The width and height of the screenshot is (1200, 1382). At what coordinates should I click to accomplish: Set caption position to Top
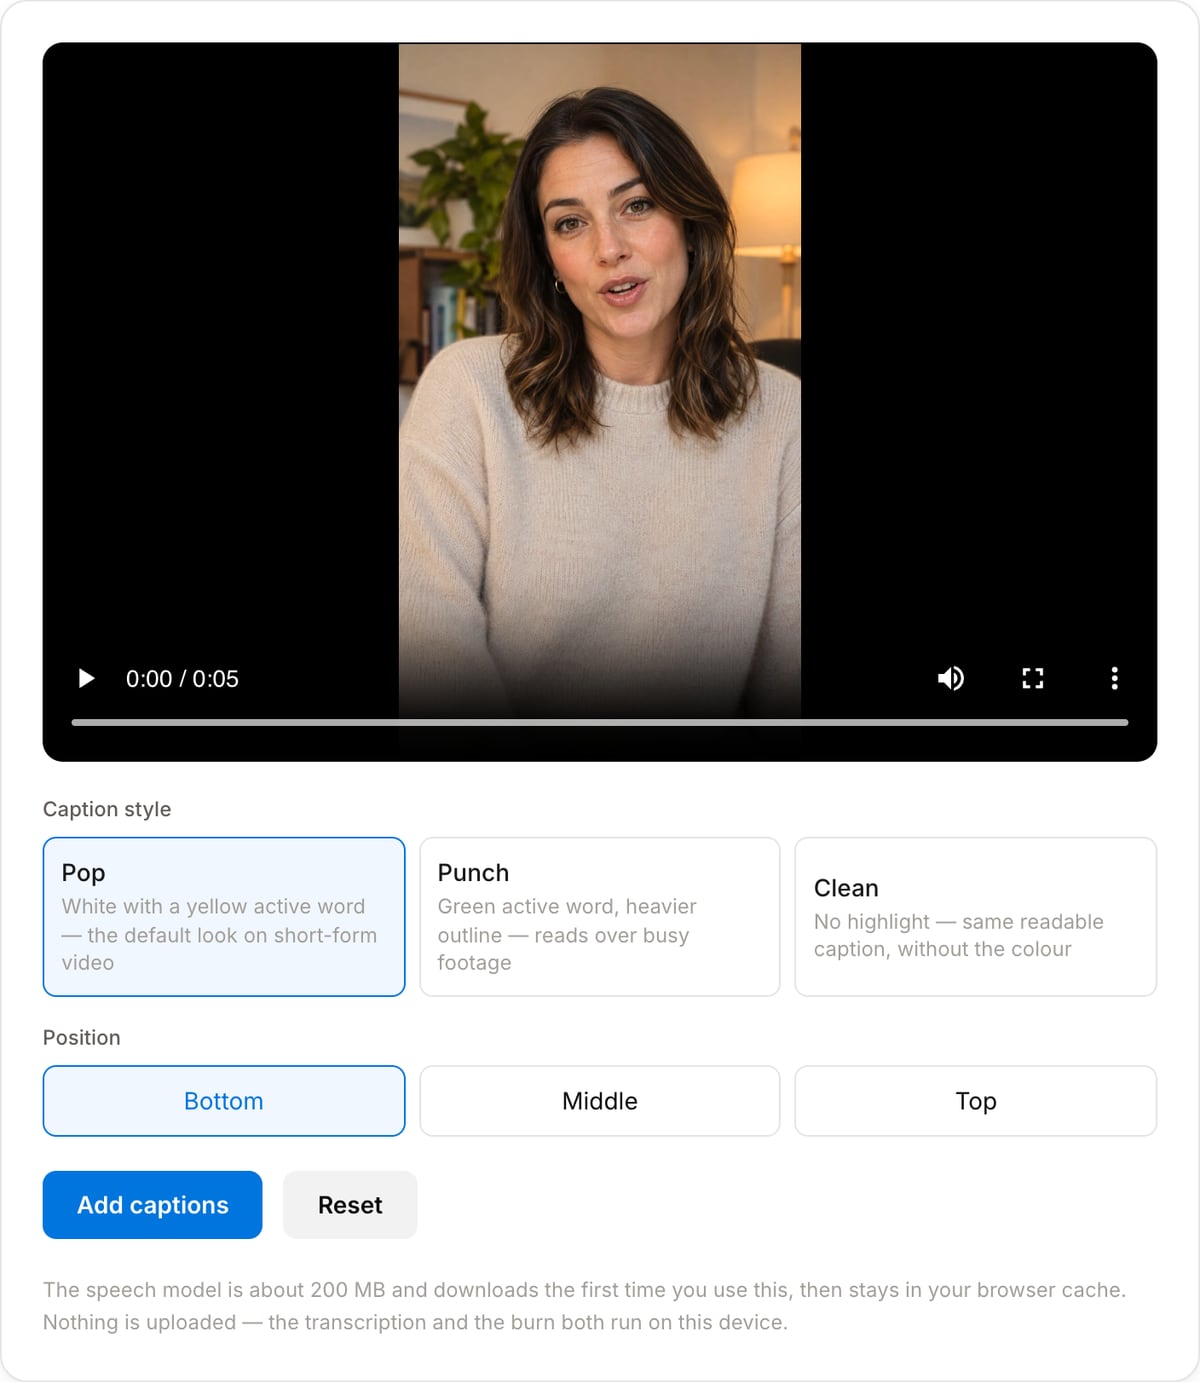pyautogui.click(x=976, y=1101)
